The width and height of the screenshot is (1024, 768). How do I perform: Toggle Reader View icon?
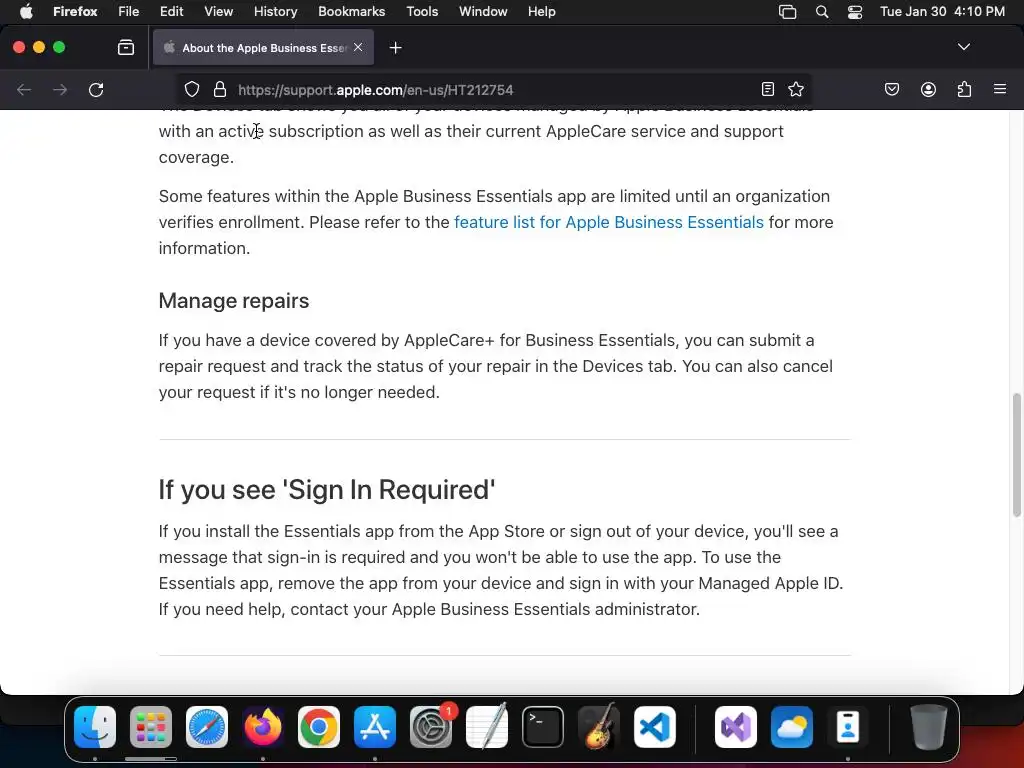click(x=768, y=89)
